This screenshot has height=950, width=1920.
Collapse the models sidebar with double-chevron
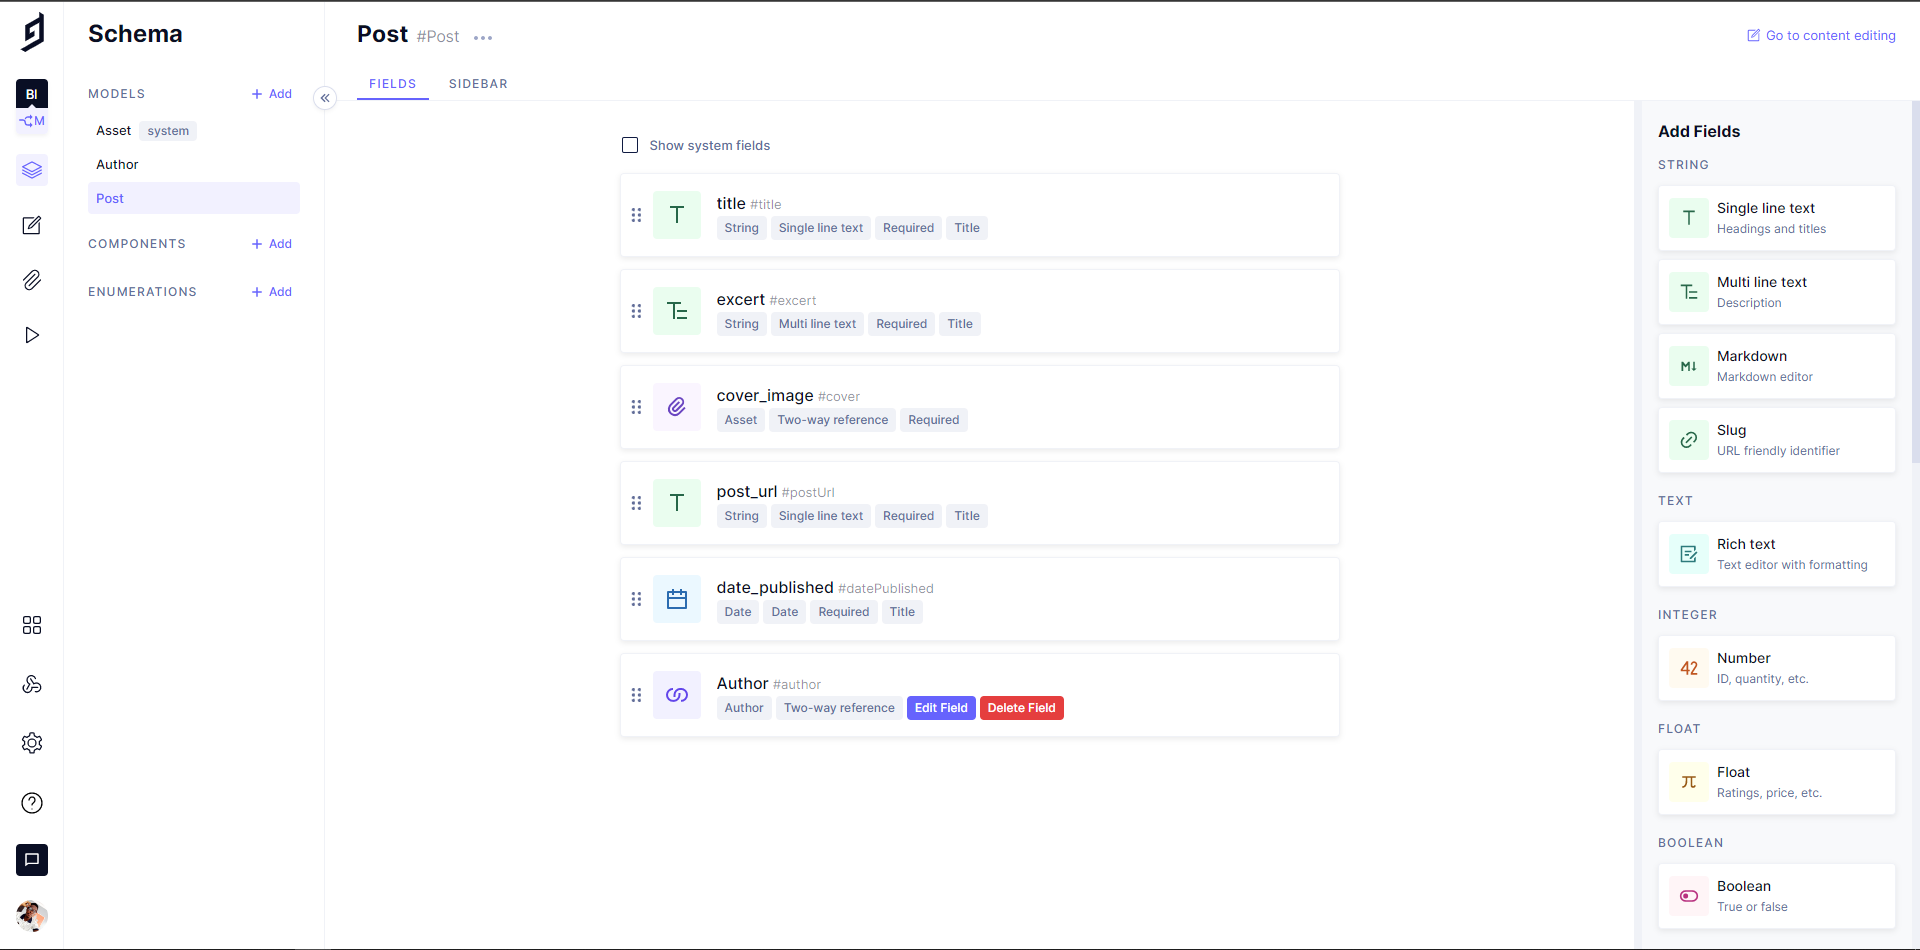325,98
